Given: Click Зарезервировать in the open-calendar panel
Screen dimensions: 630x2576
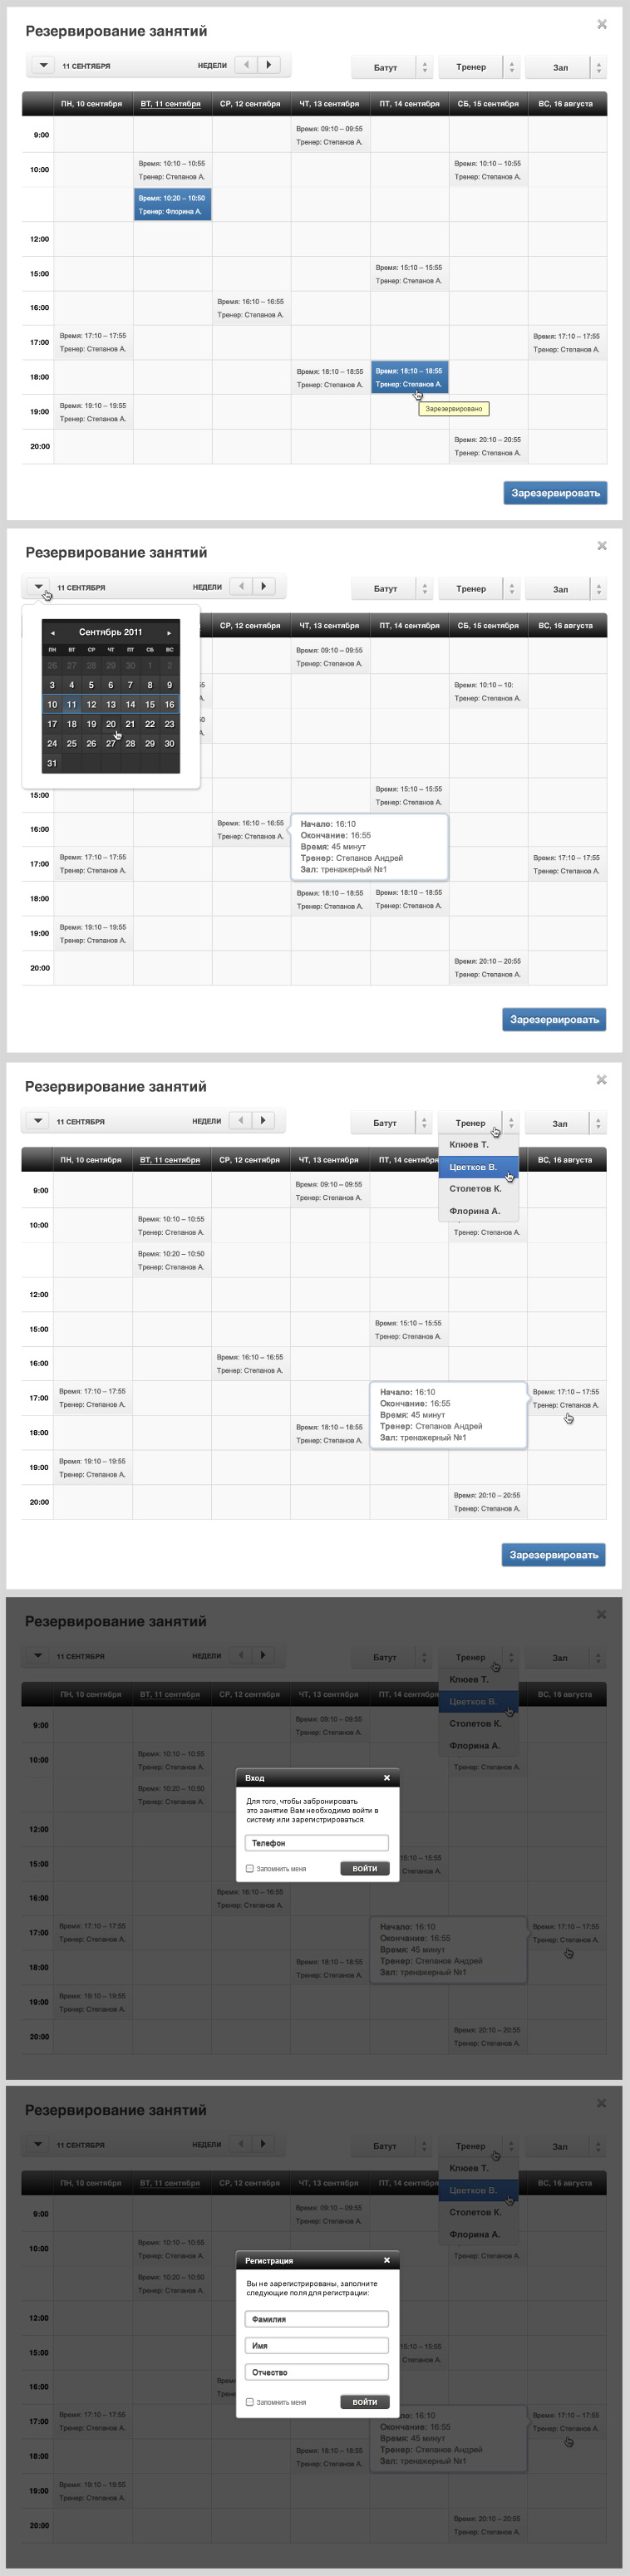Looking at the screenshot, I should [554, 1019].
